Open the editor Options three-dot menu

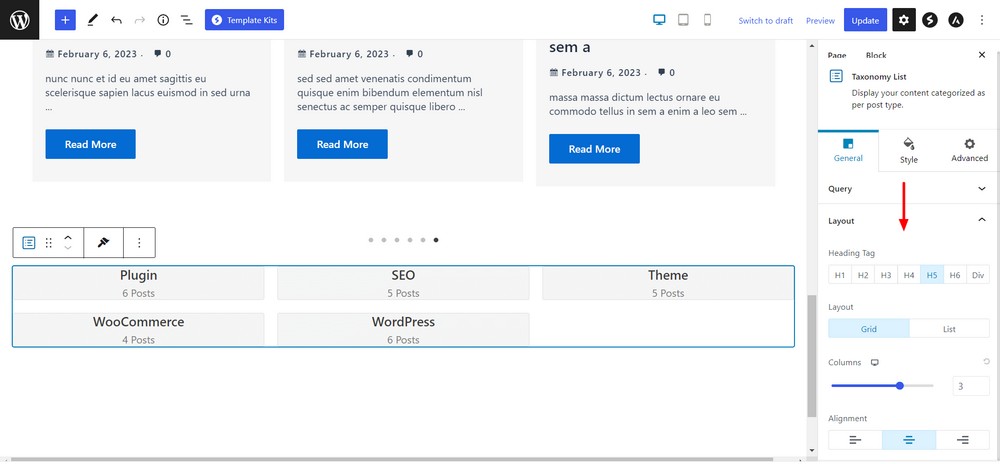pyautogui.click(x=982, y=20)
